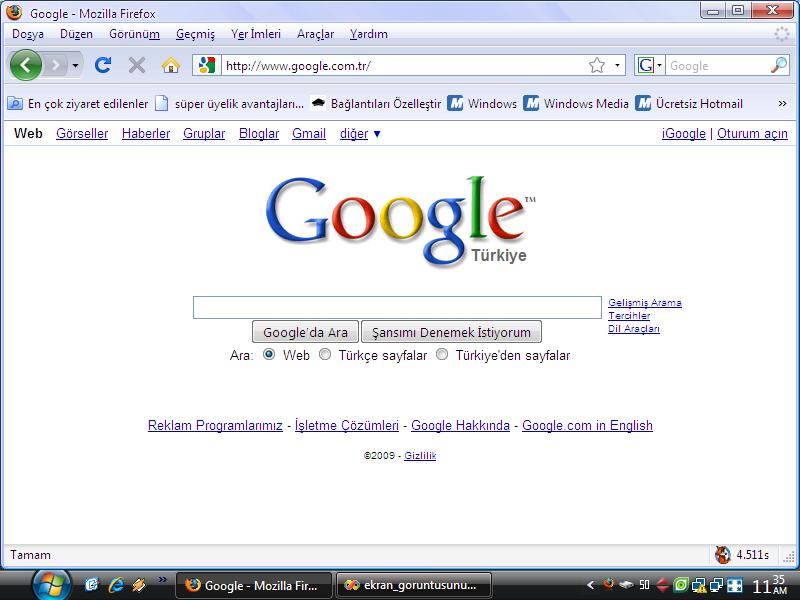Screen dimensions: 800x600
Task: Open the Google.com in English link
Action: click(x=587, y=426)
